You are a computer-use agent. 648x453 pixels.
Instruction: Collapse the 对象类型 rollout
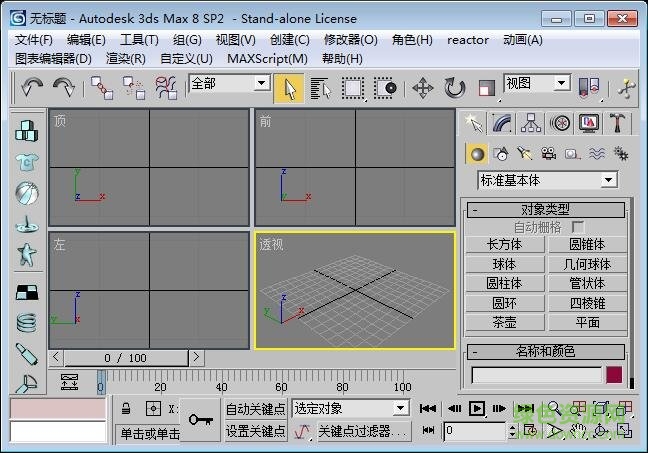pyautogui.click(x=546, y=210)
